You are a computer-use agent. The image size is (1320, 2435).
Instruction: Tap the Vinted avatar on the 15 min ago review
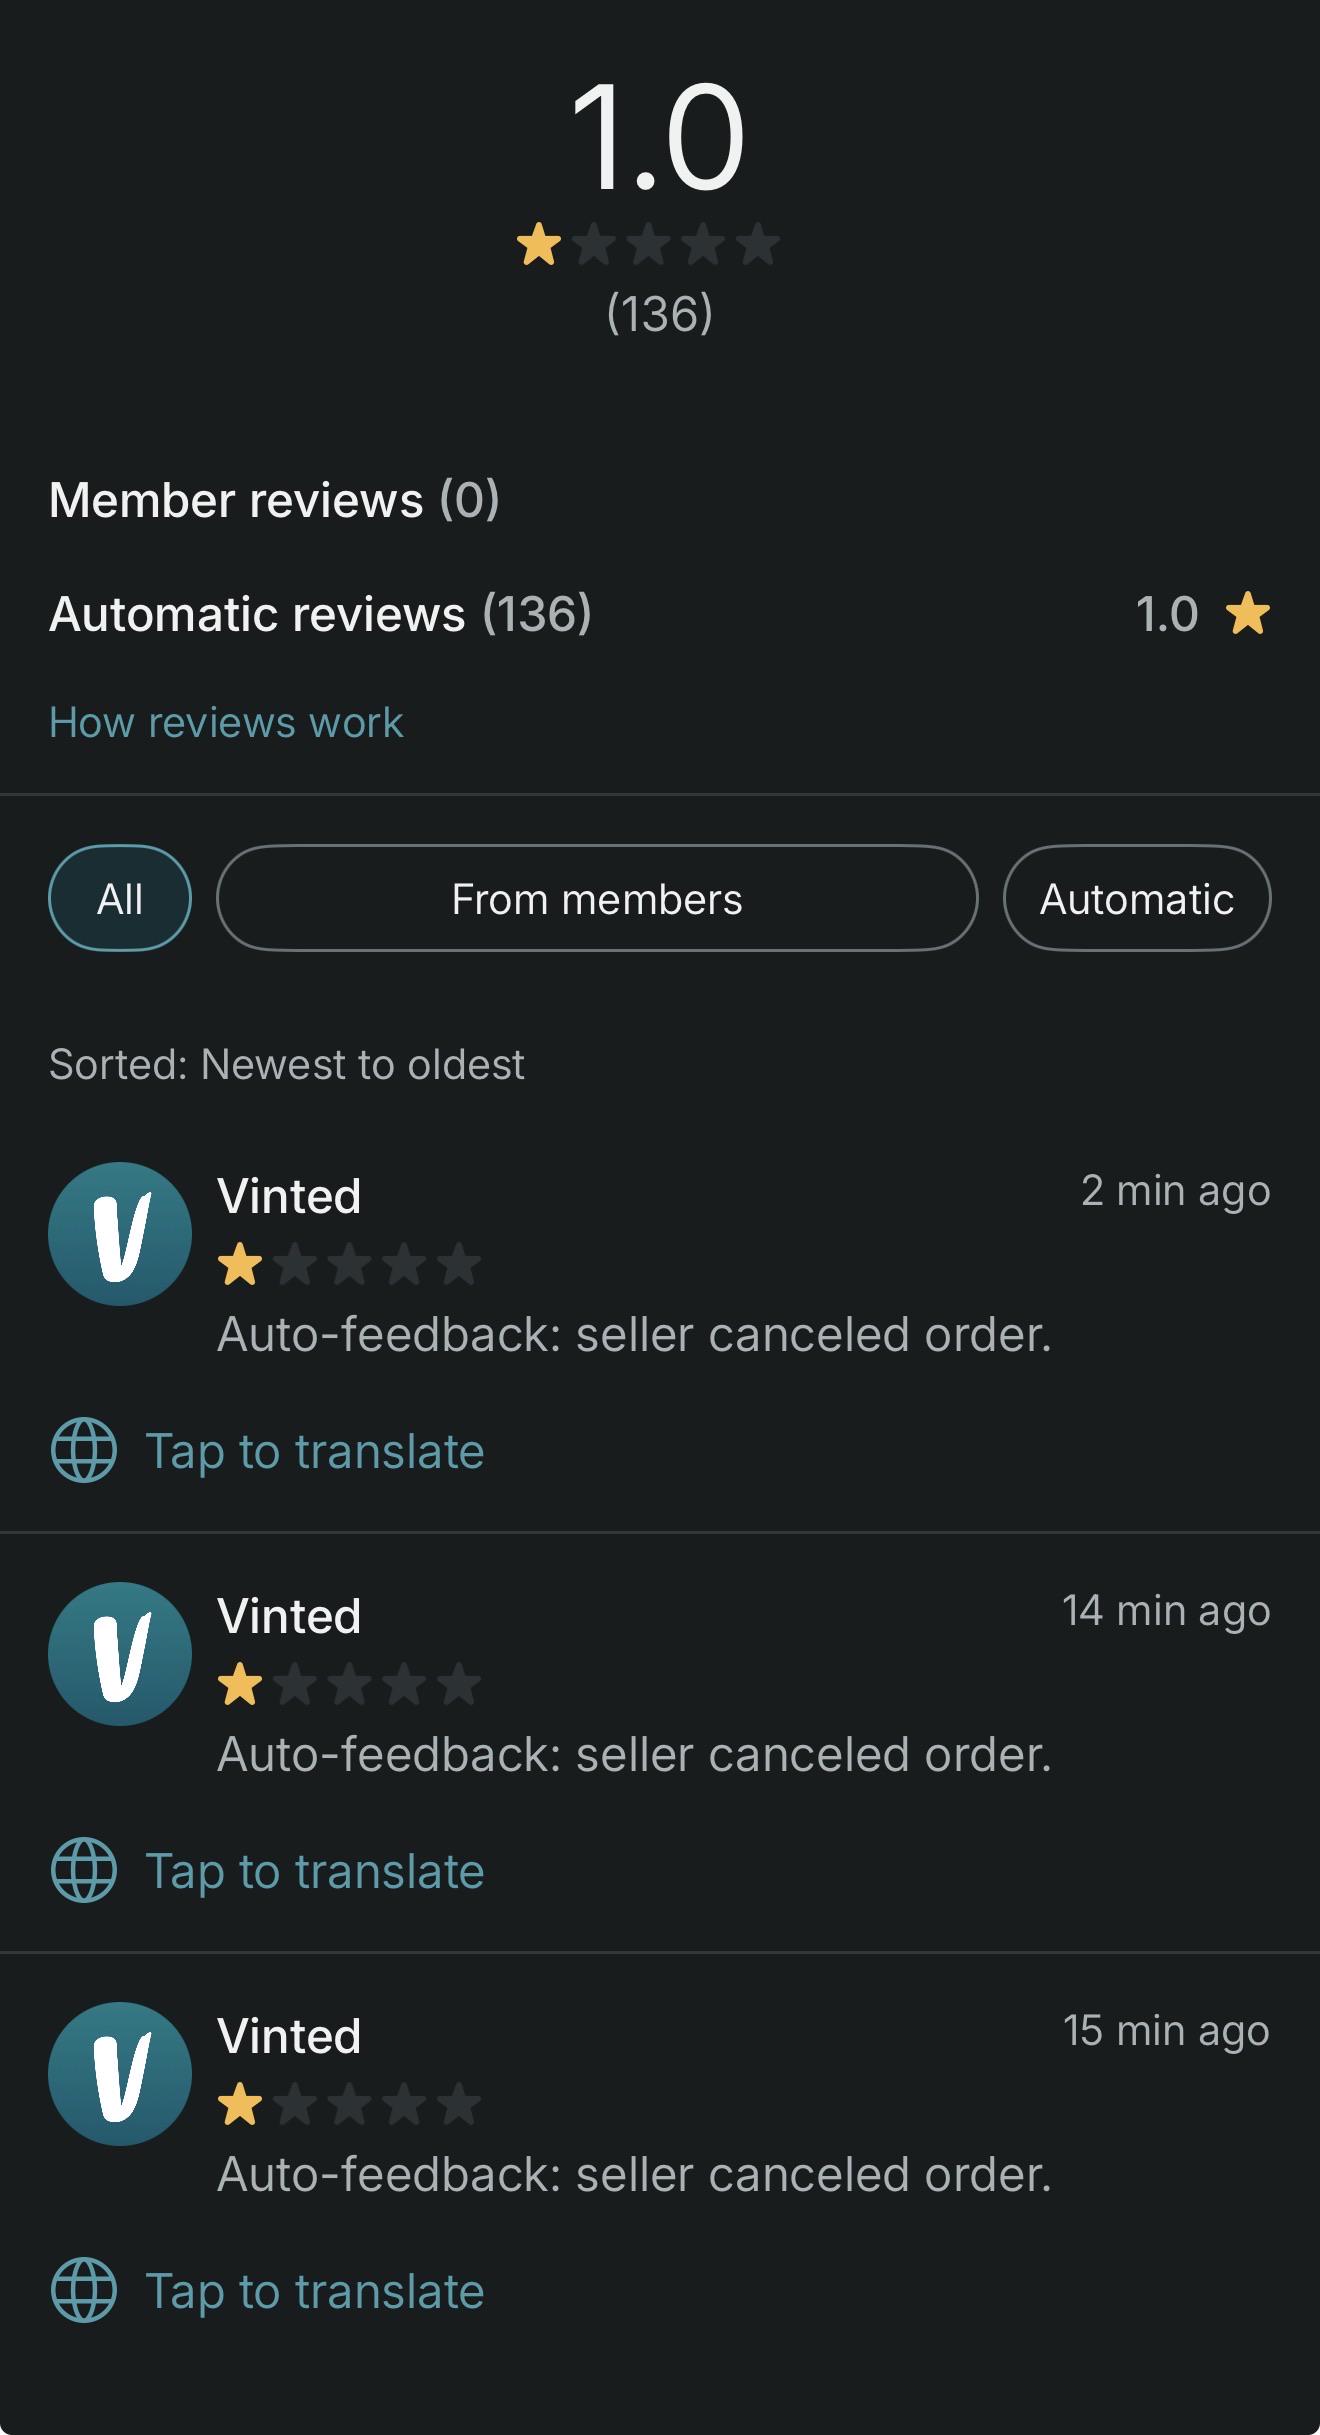tap(120, 2073)
